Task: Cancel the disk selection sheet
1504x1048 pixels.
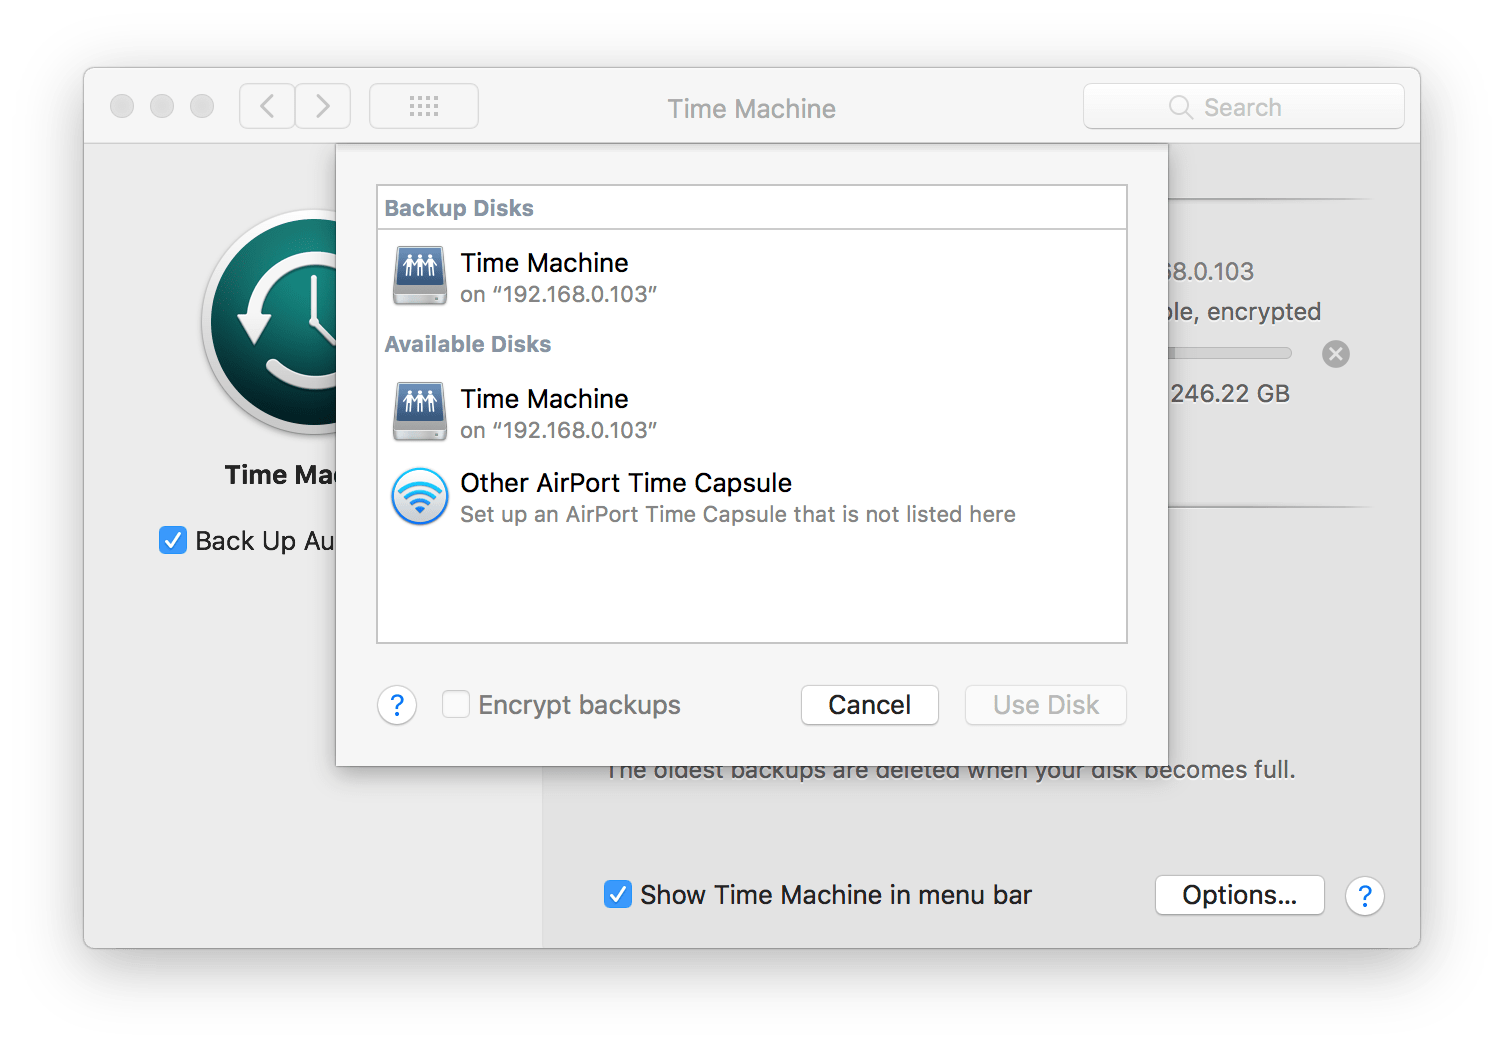Action: pyautogui.click(x=870, y=705)
